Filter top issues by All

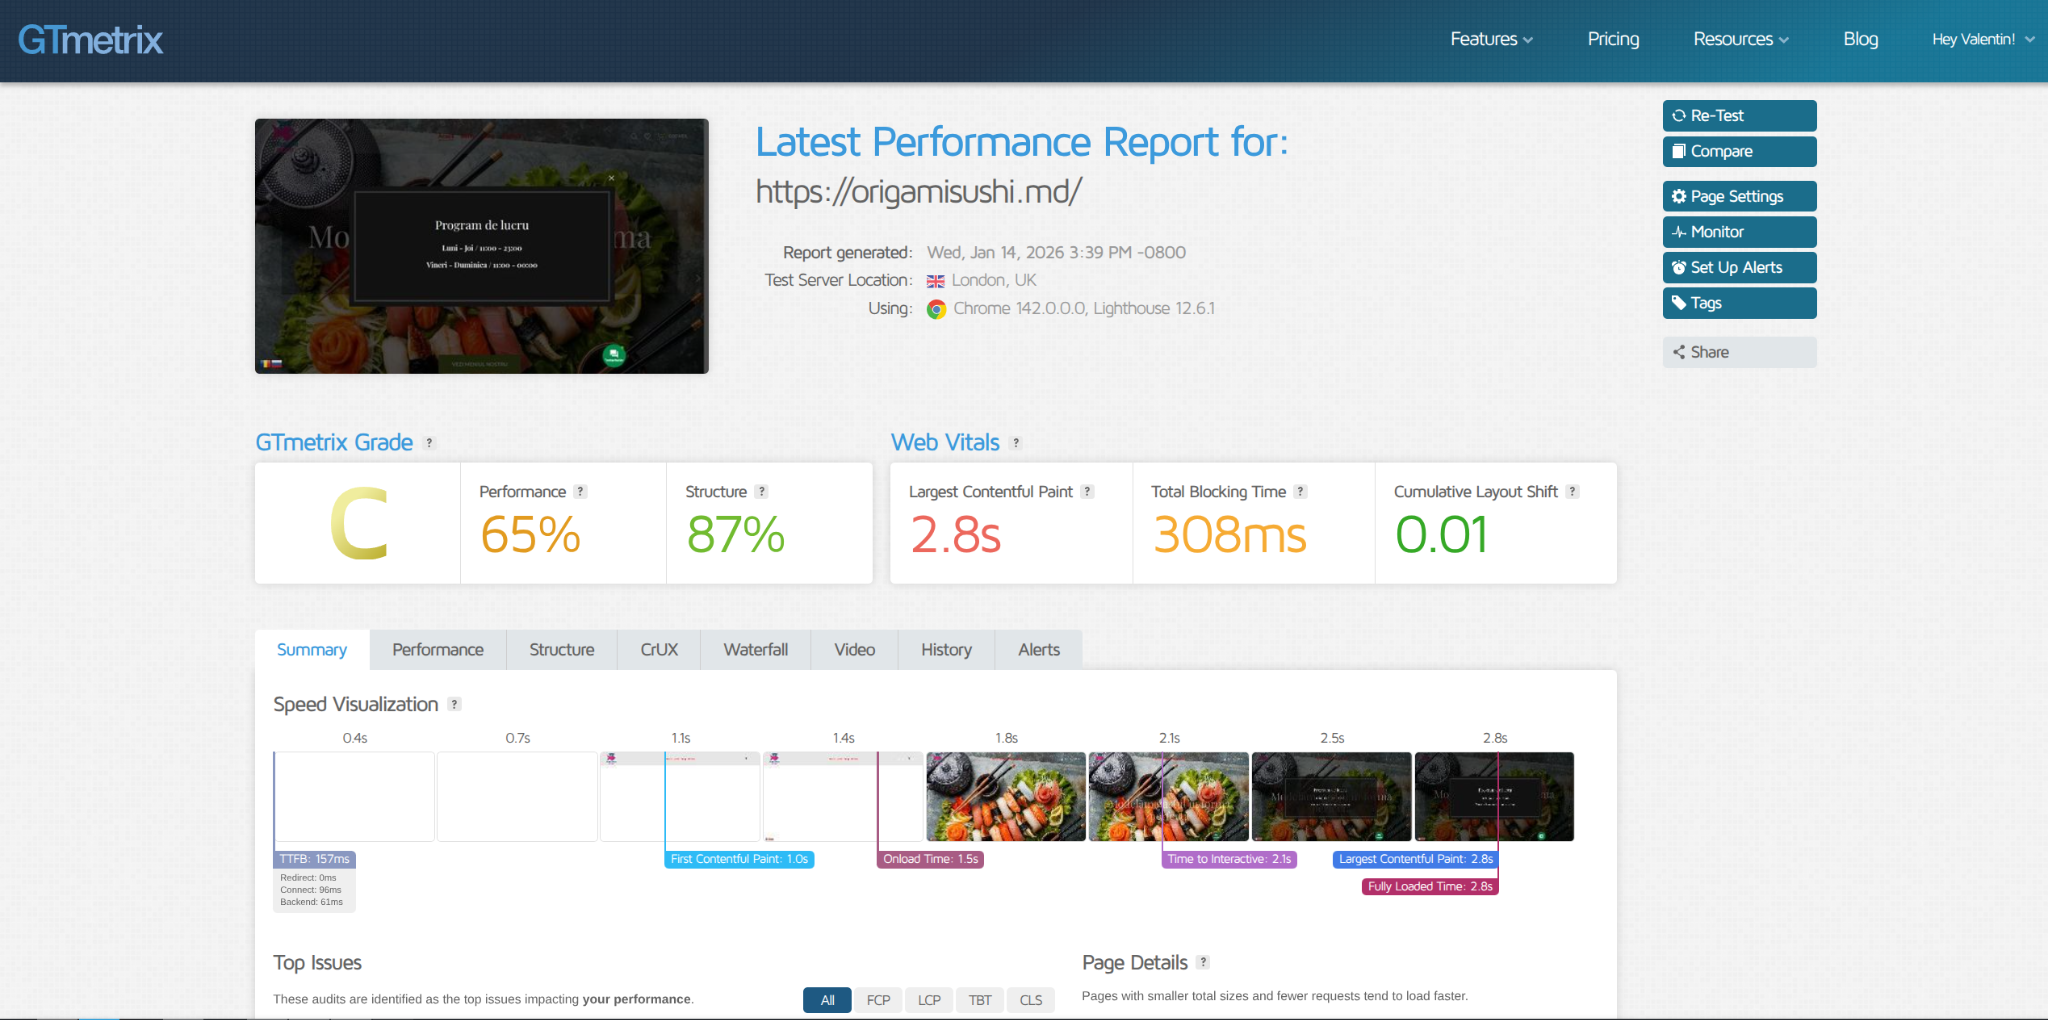(x=827, y=1000)
